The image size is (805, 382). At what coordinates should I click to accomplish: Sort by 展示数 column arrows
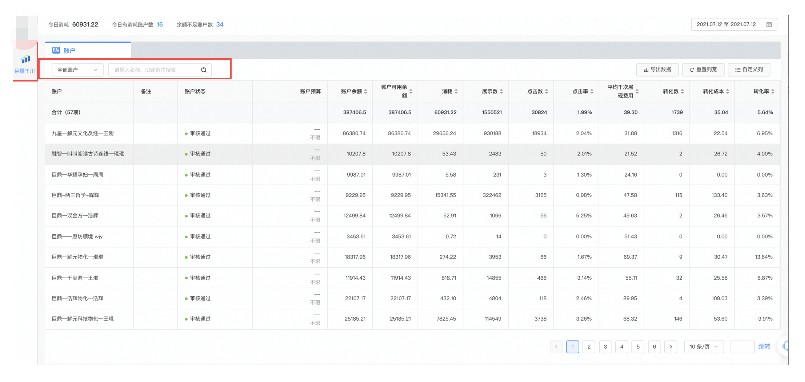point(502,91)
